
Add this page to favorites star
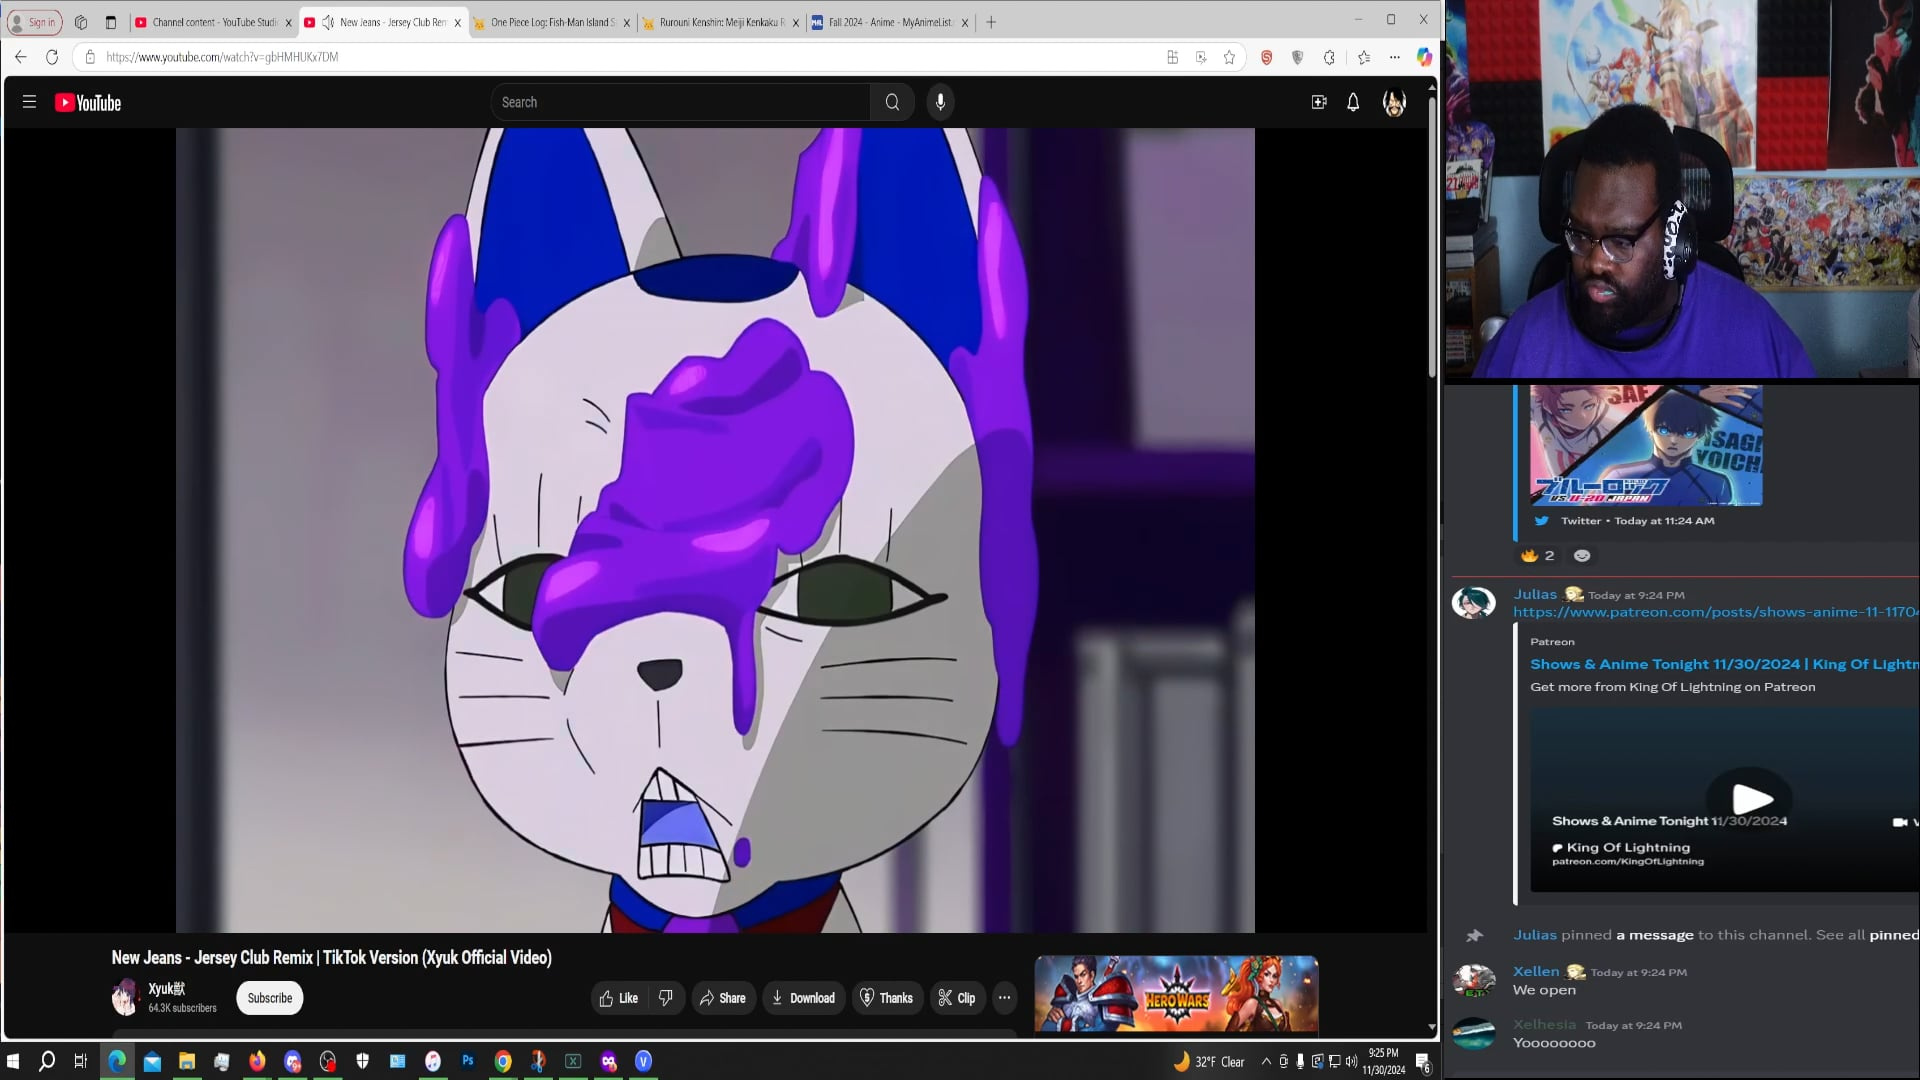(x=1229, y=57)
